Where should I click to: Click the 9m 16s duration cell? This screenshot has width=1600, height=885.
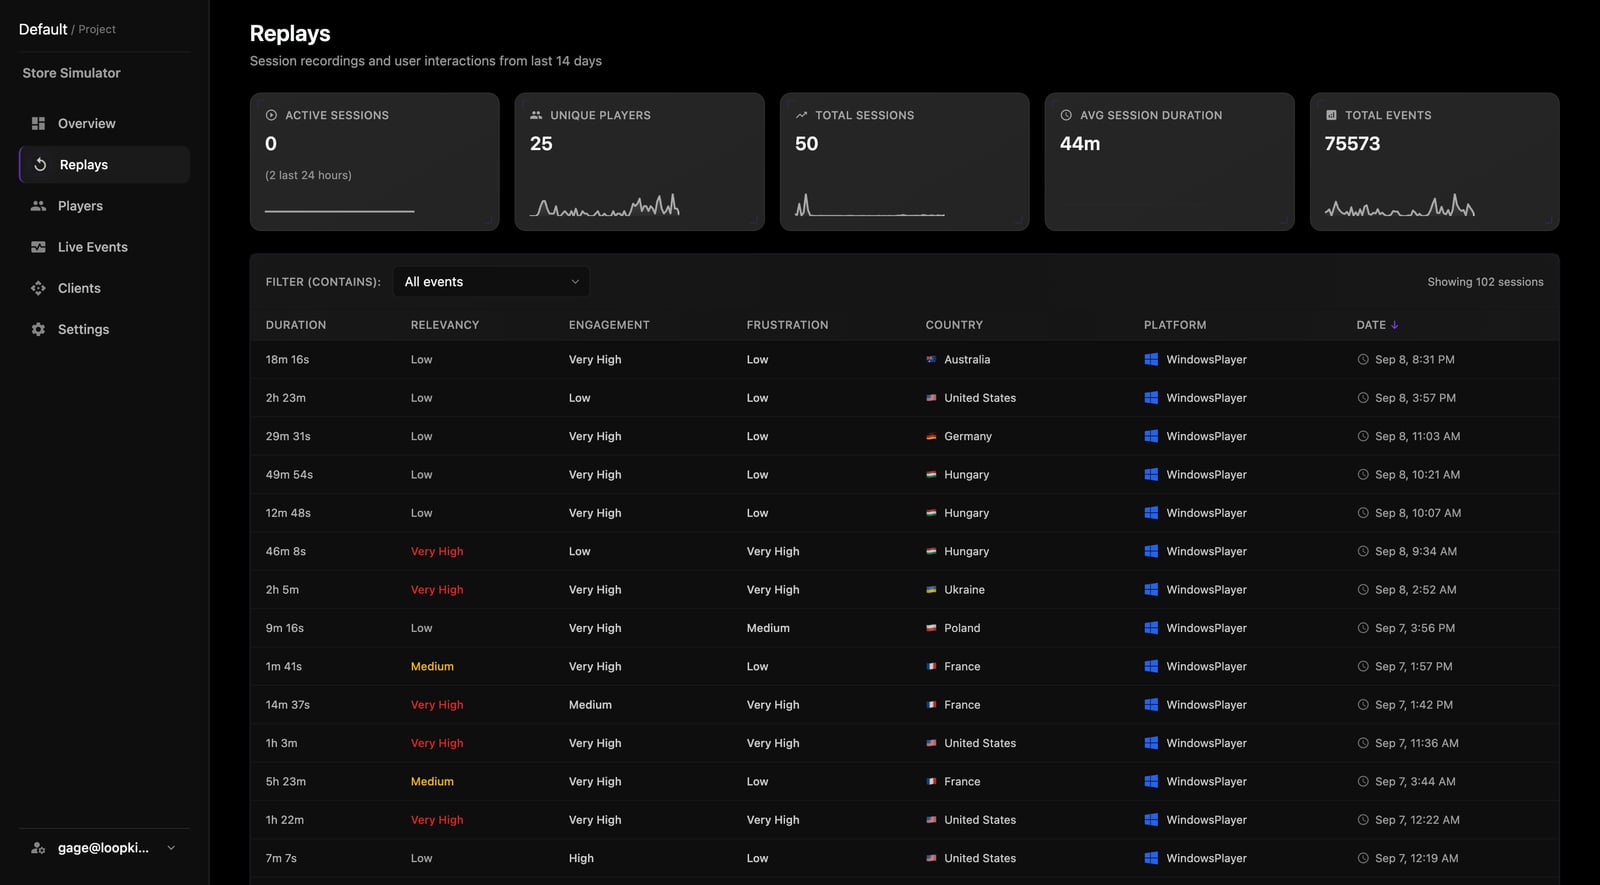(x=285, y=628)
